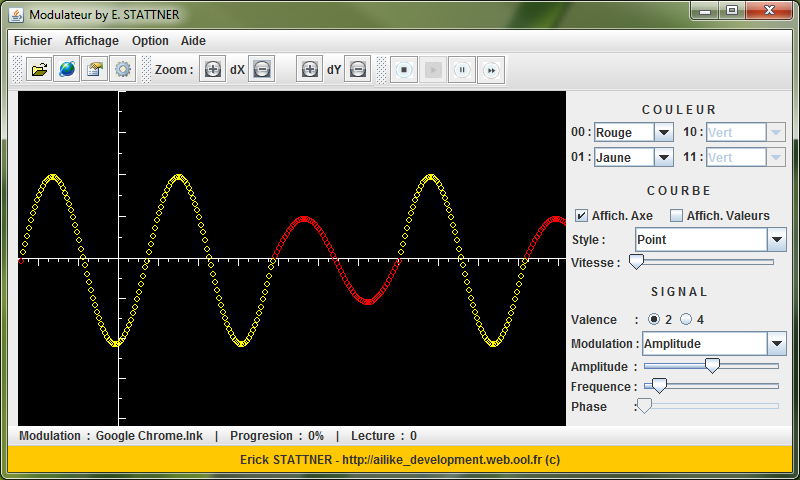Click the Java app icon in title bar

click(16, 15)
